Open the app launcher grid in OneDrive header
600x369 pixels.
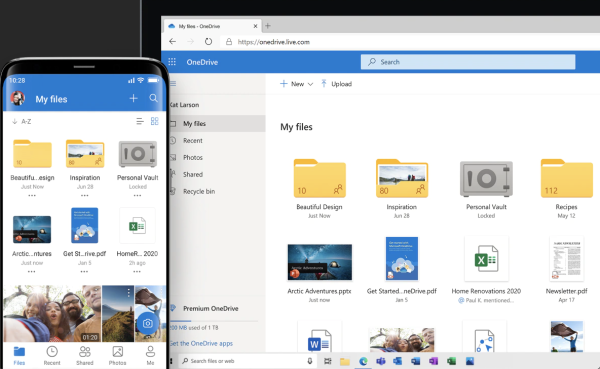172,62
